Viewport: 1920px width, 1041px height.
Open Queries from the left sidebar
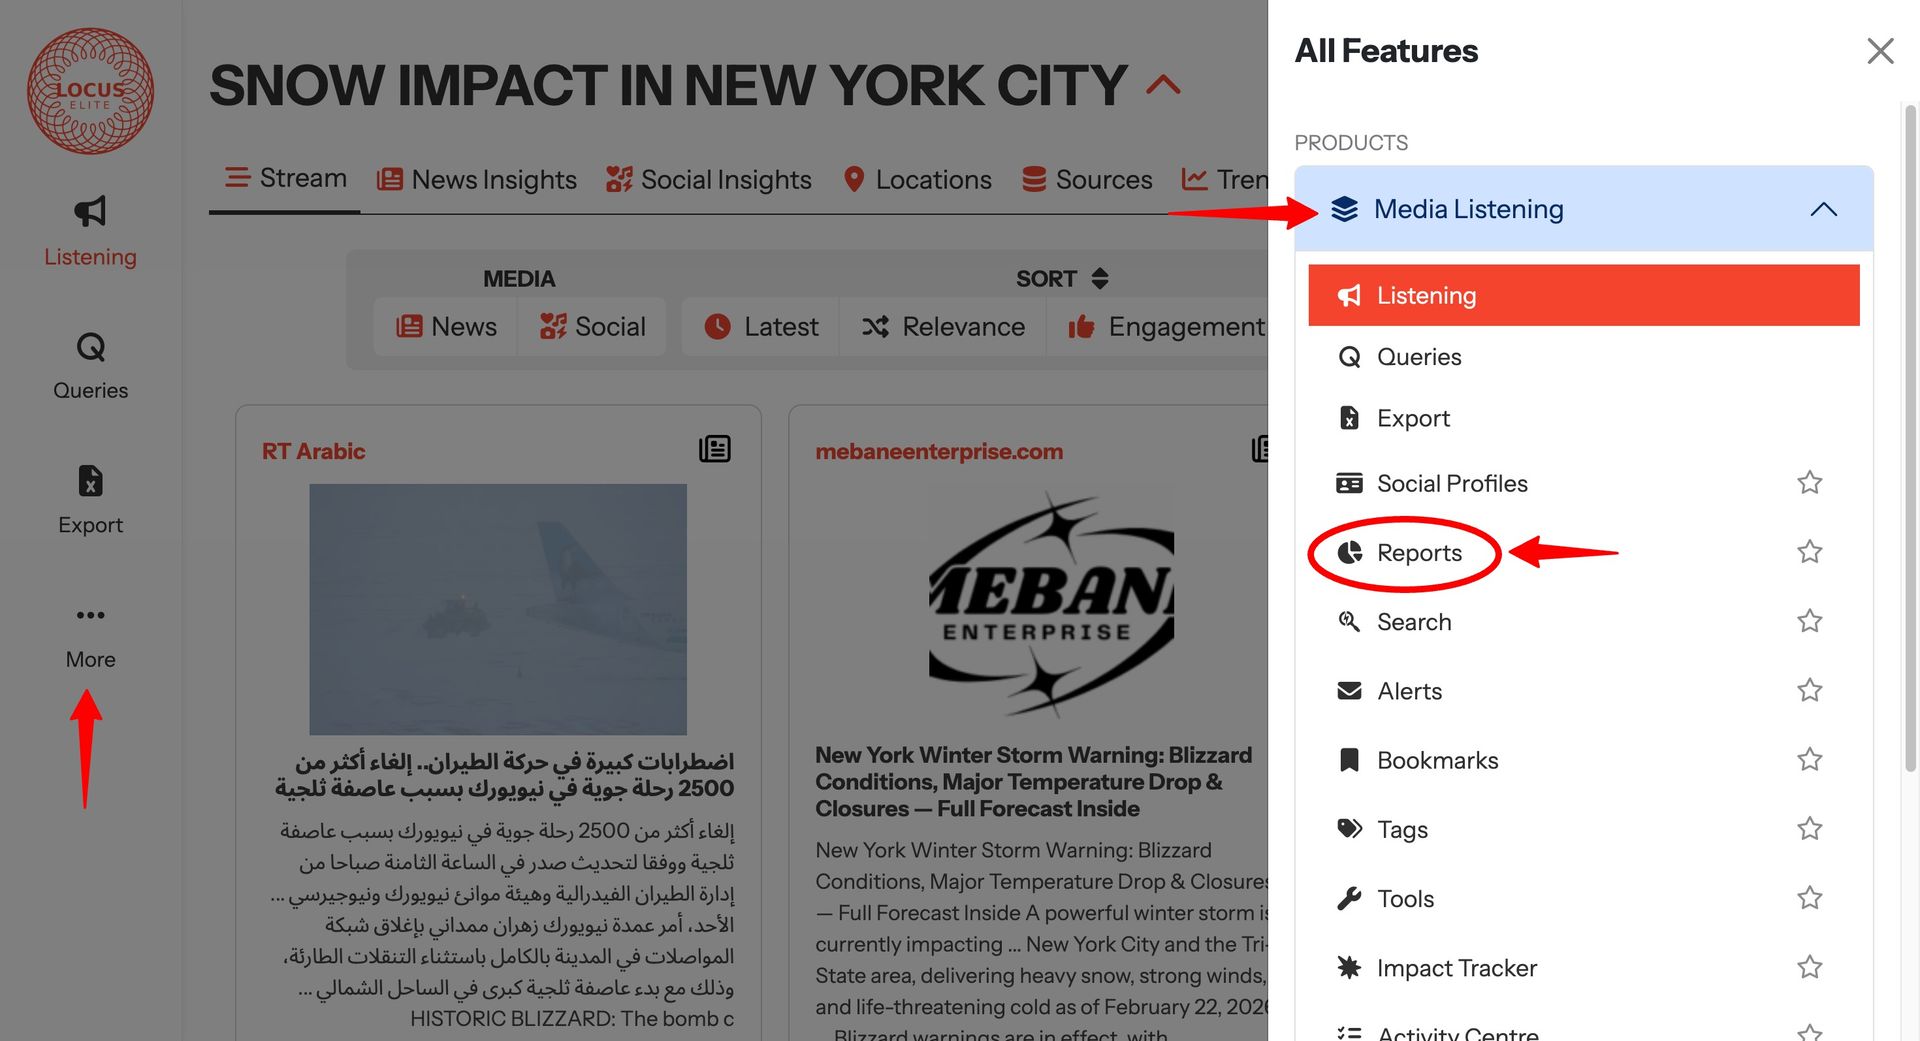click(x=90, y=366)
